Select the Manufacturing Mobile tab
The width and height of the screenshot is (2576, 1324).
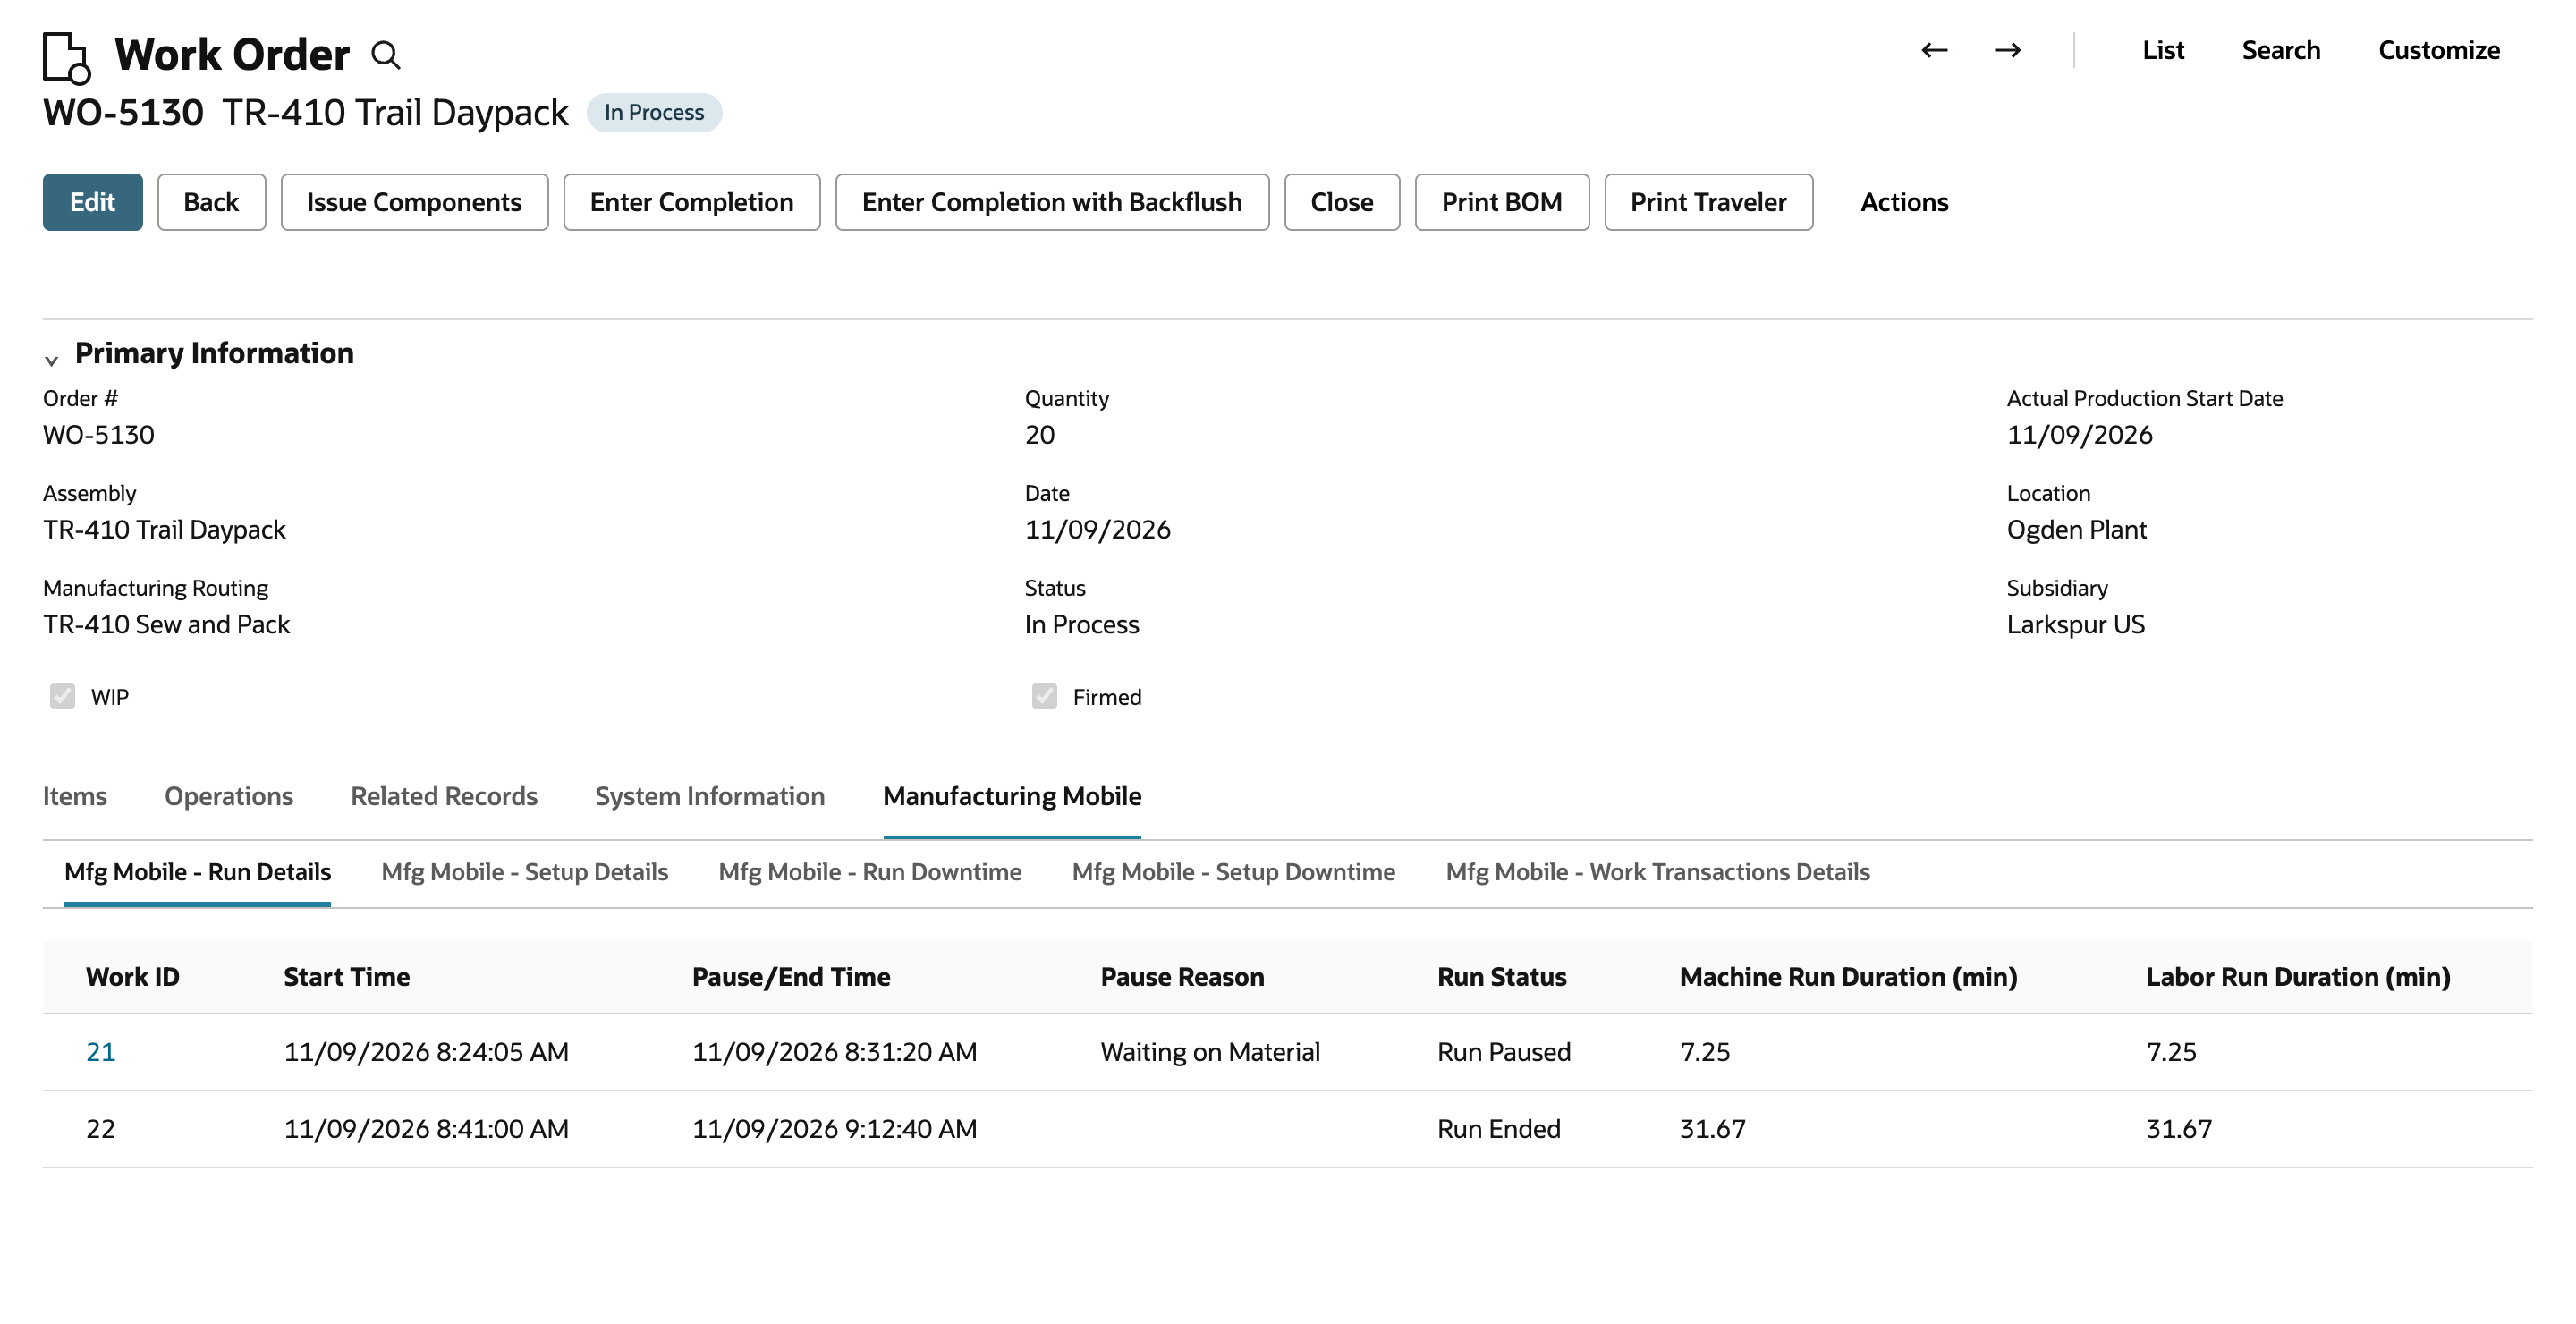[1012, 796]
